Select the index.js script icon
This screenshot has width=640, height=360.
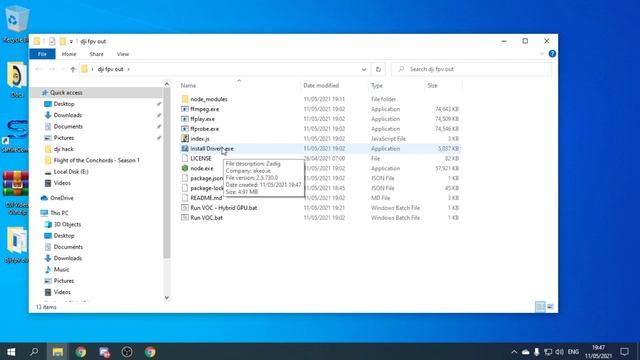[185, 139]
